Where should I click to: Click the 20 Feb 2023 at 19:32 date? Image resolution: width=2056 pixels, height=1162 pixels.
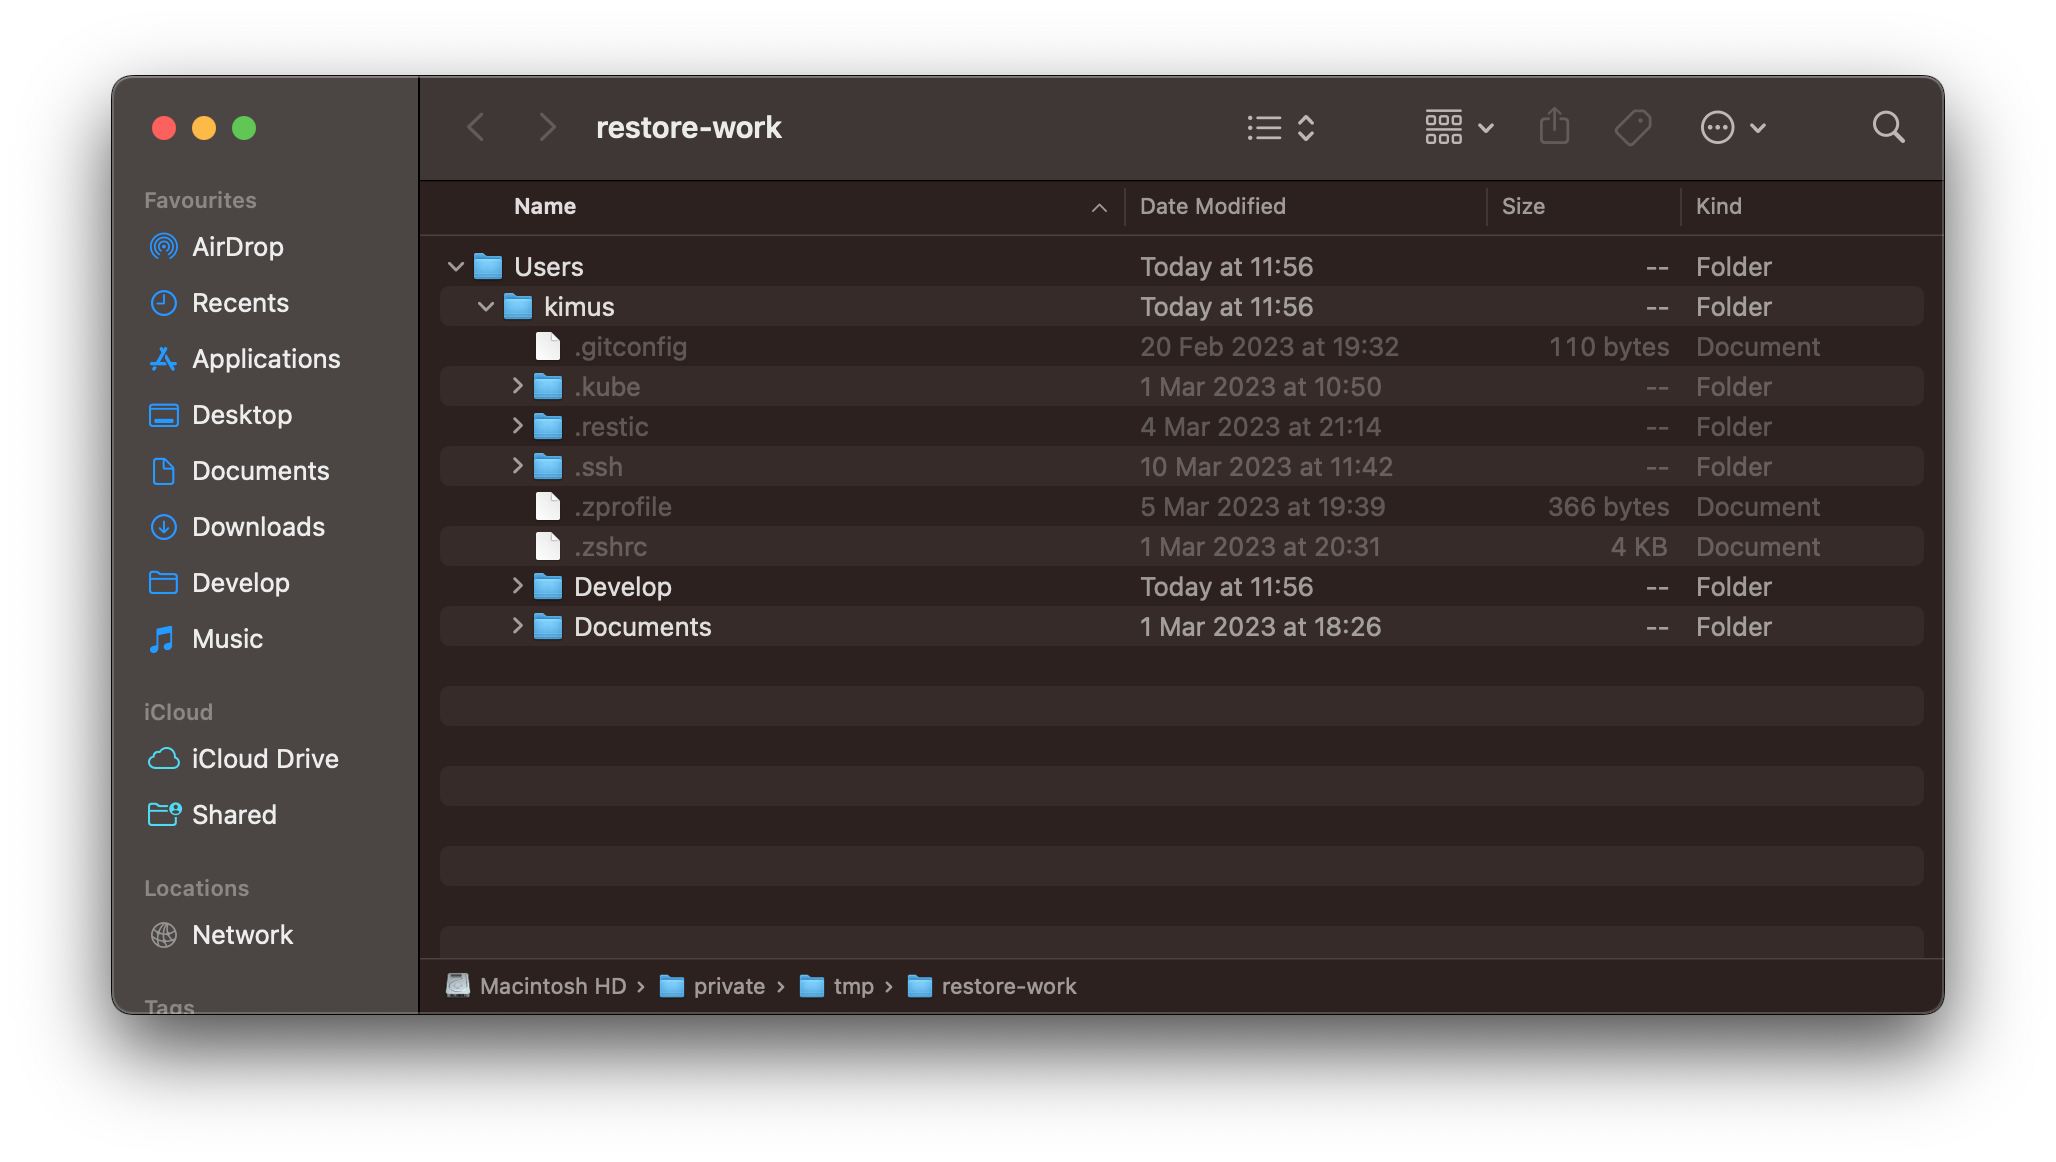click(x=1269, y=347)
